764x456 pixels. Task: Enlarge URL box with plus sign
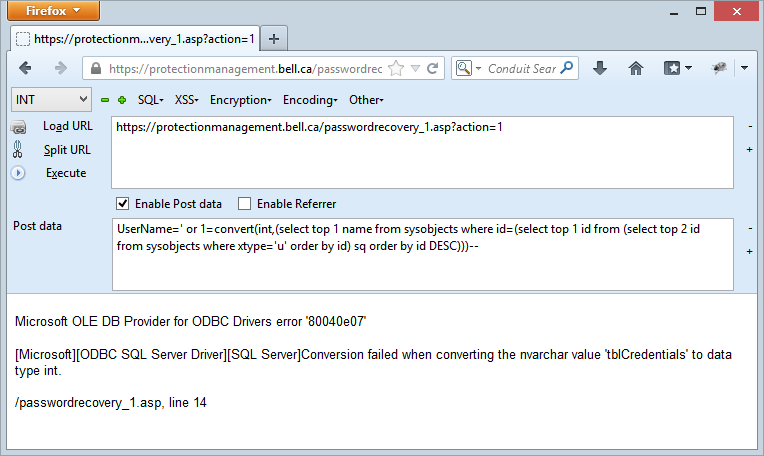coord(750,150)
